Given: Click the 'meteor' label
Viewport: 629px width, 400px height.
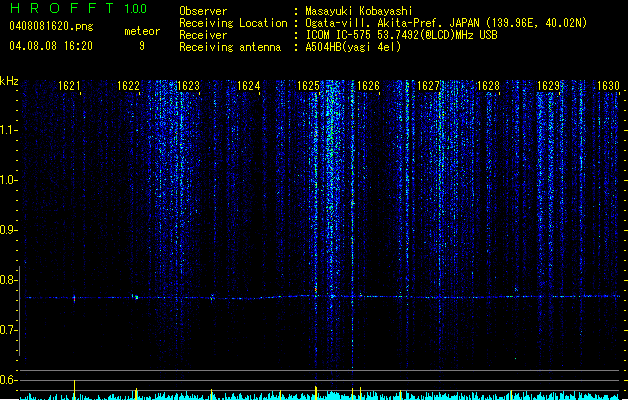Looking at the screenshot, I should point(142,31).
